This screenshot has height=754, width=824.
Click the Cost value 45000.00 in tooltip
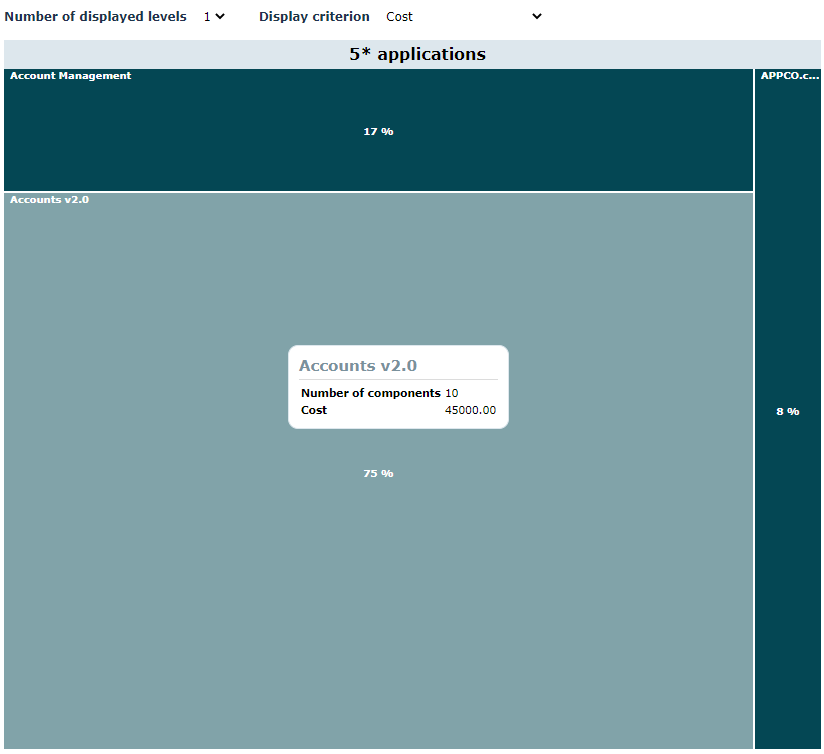470,411
